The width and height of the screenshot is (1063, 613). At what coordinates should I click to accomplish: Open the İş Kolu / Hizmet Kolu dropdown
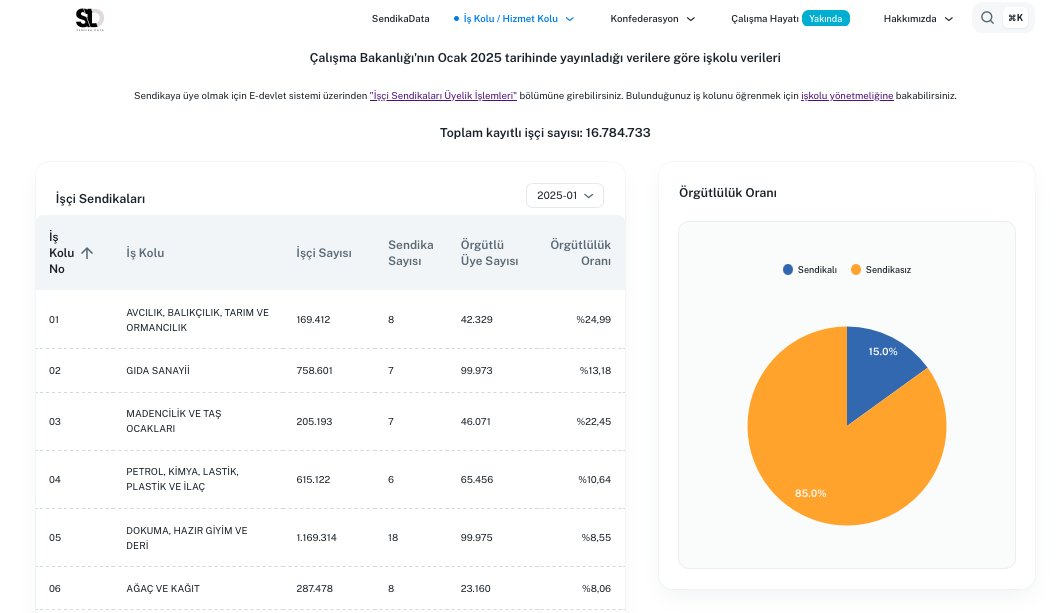pos(514,18)
